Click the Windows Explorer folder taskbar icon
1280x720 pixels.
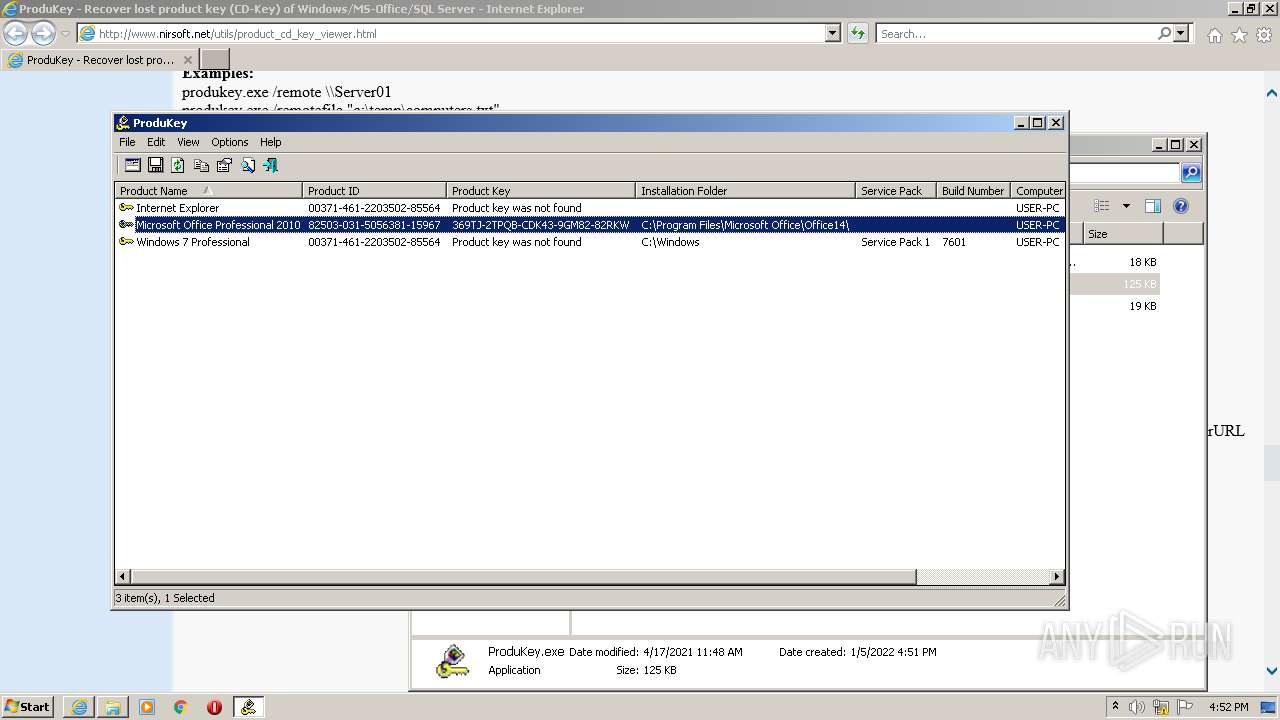click(x=113, y=707)
